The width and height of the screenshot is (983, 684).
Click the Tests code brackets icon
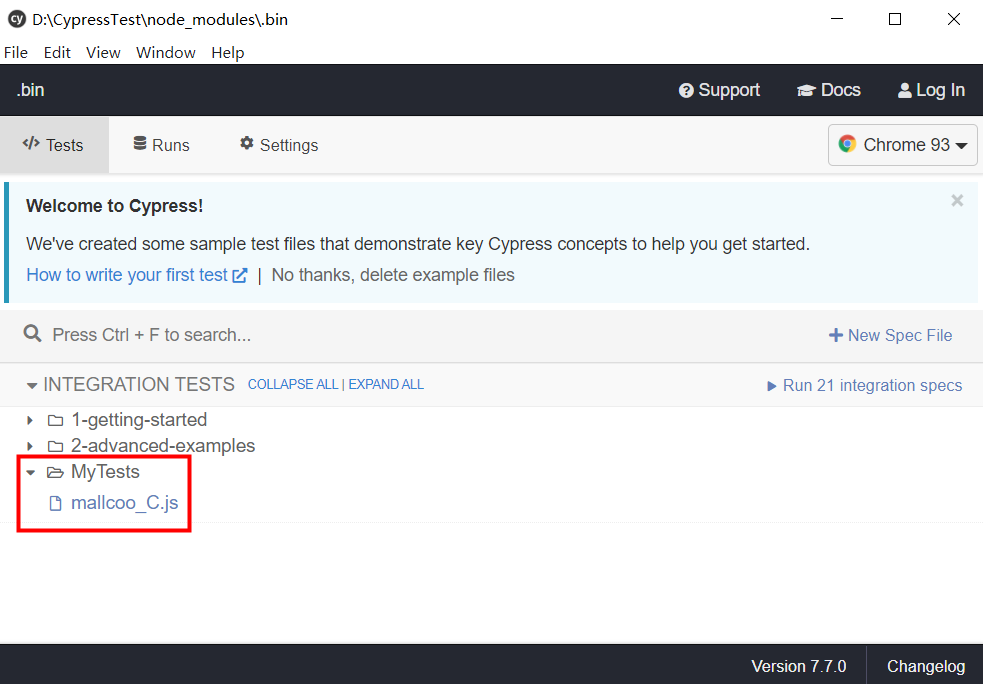tap(31, 144)
